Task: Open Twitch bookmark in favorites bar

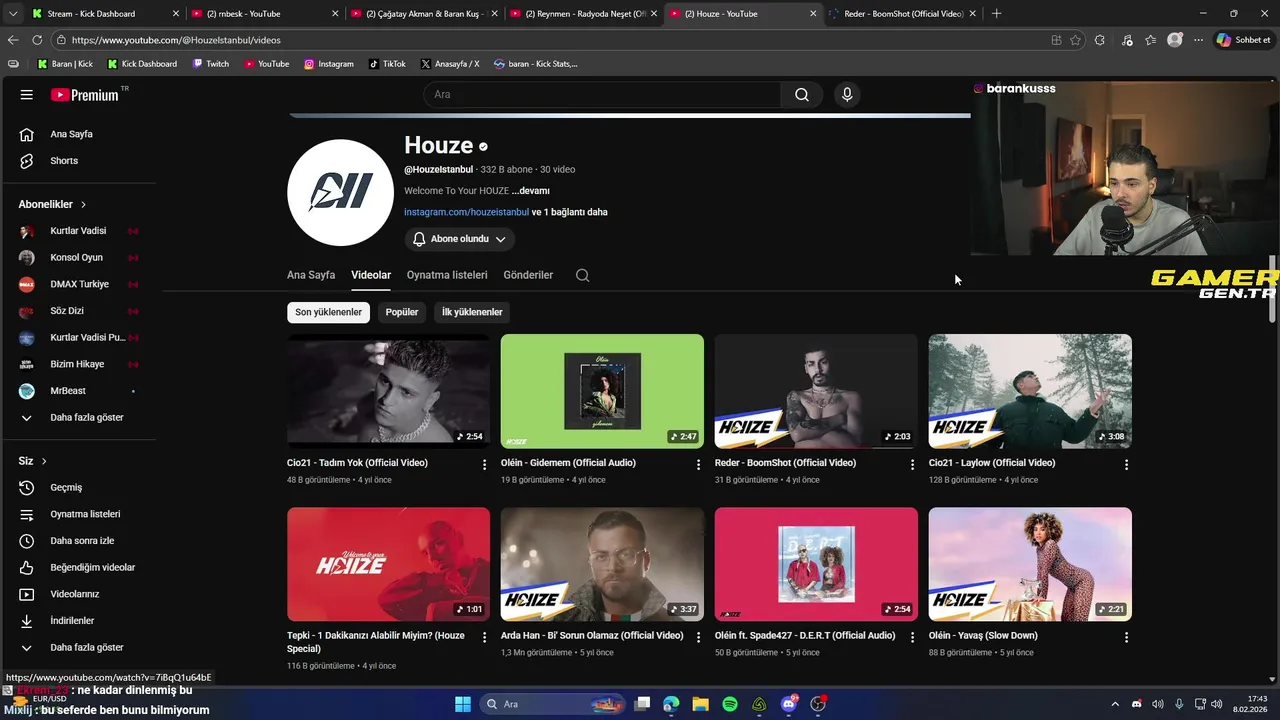Action: (210, 64)
